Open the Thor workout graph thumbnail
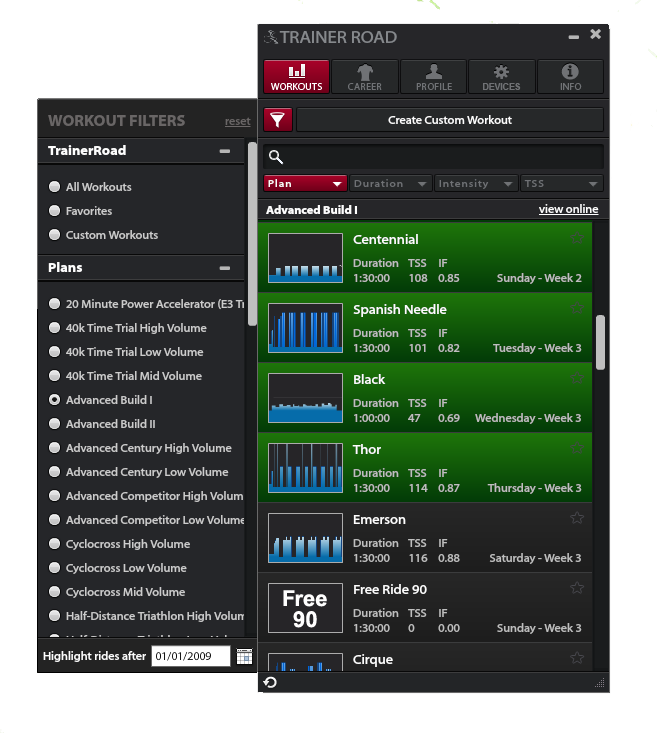This screenshot has width=657, height=733. coord(305,468)
